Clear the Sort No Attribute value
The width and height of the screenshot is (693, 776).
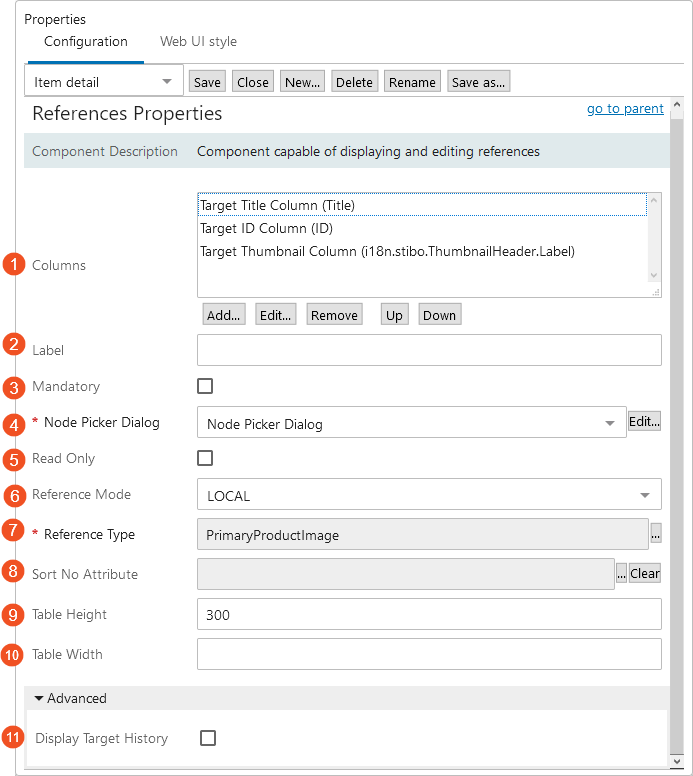pyautogui.click(x=645, y=574)
